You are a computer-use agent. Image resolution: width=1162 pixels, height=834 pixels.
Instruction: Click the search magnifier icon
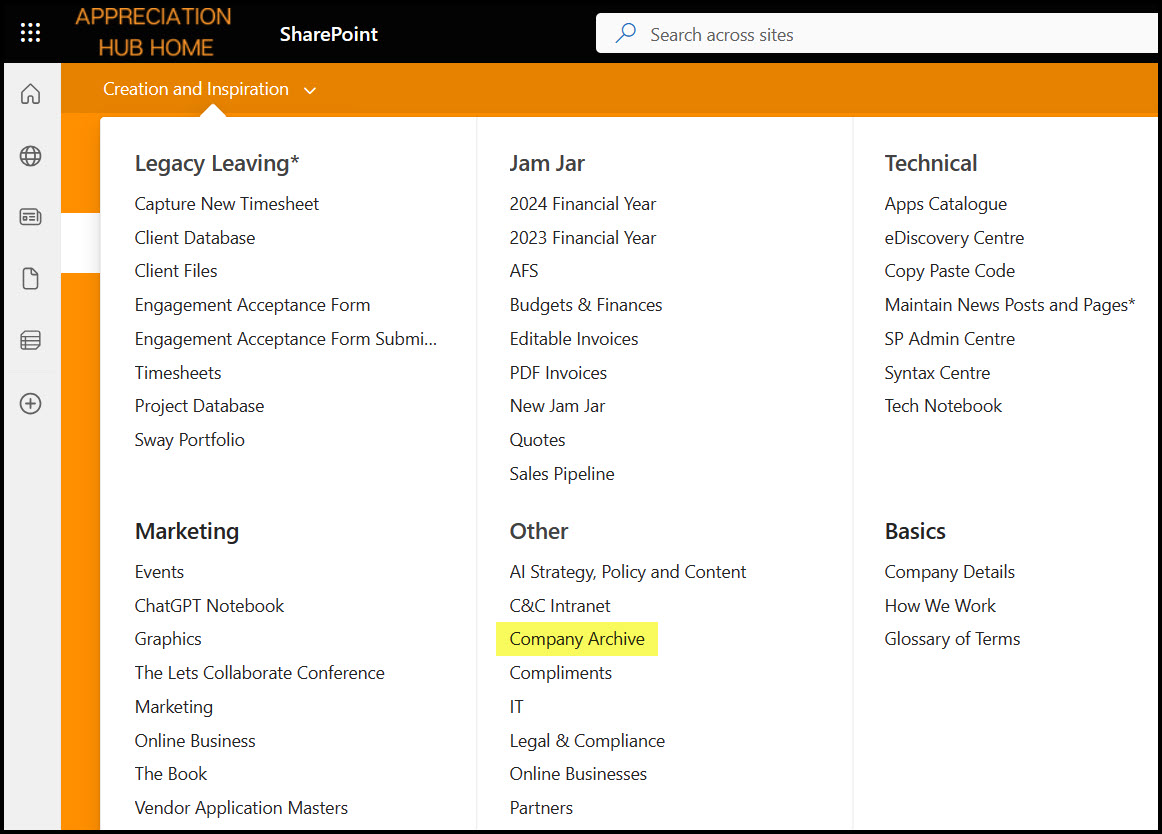tap(626, 34)
